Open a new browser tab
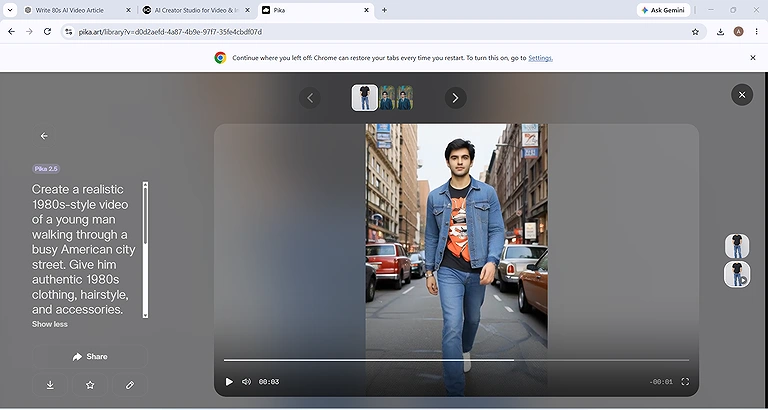Screen dimensions: 768x410 [384, 10]
